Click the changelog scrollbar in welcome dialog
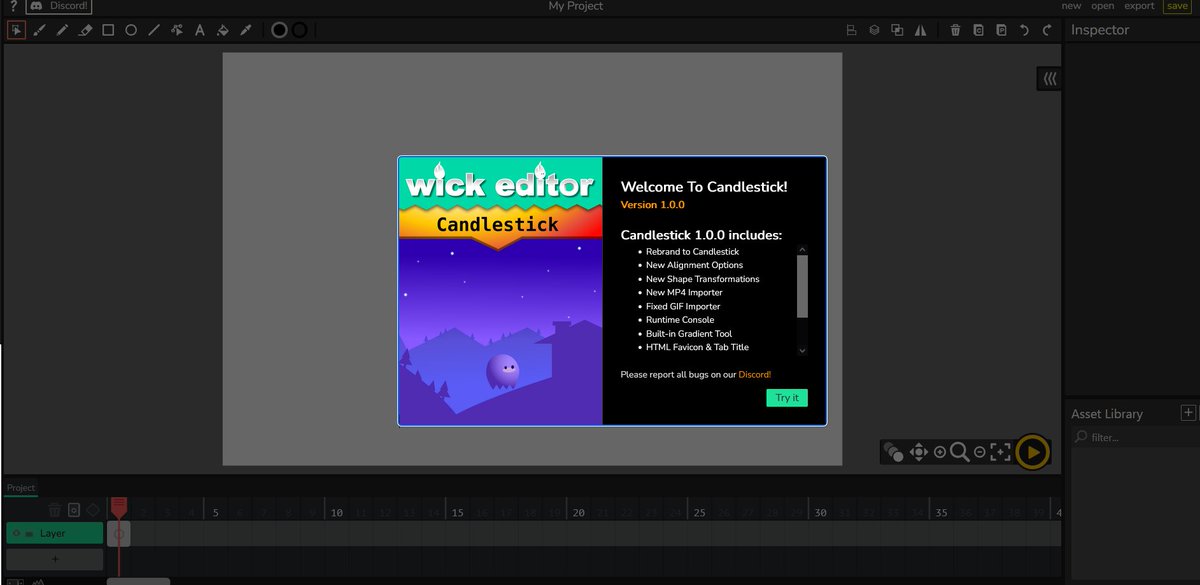This screenshot has height=585, width=1200. pyautogui.click(x=802, y=287)
